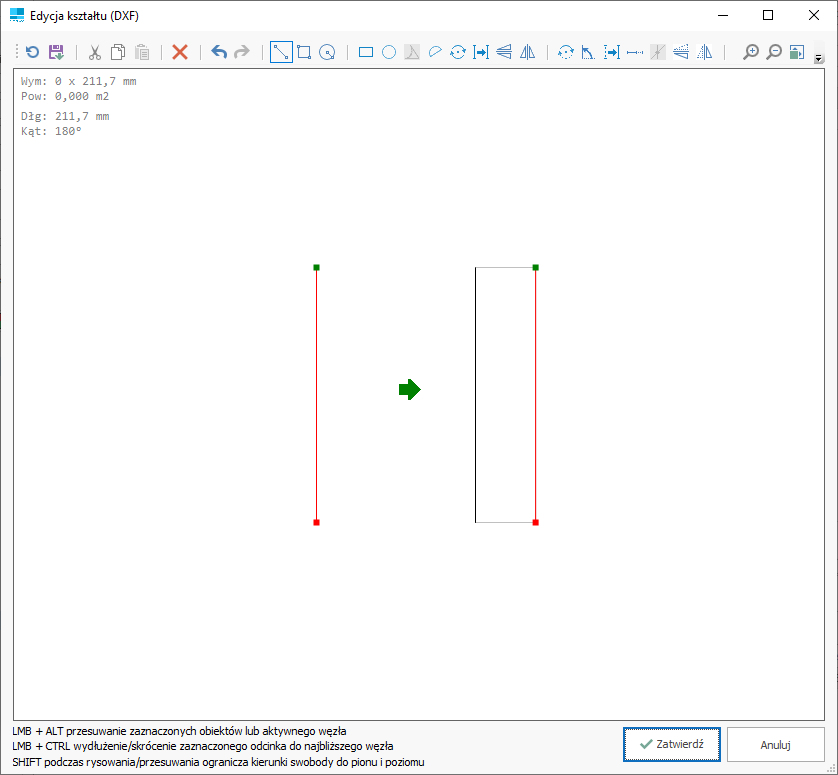Choose the circle shape tool
This screenshot has height=775, width=838.
(x=389, y=52)
